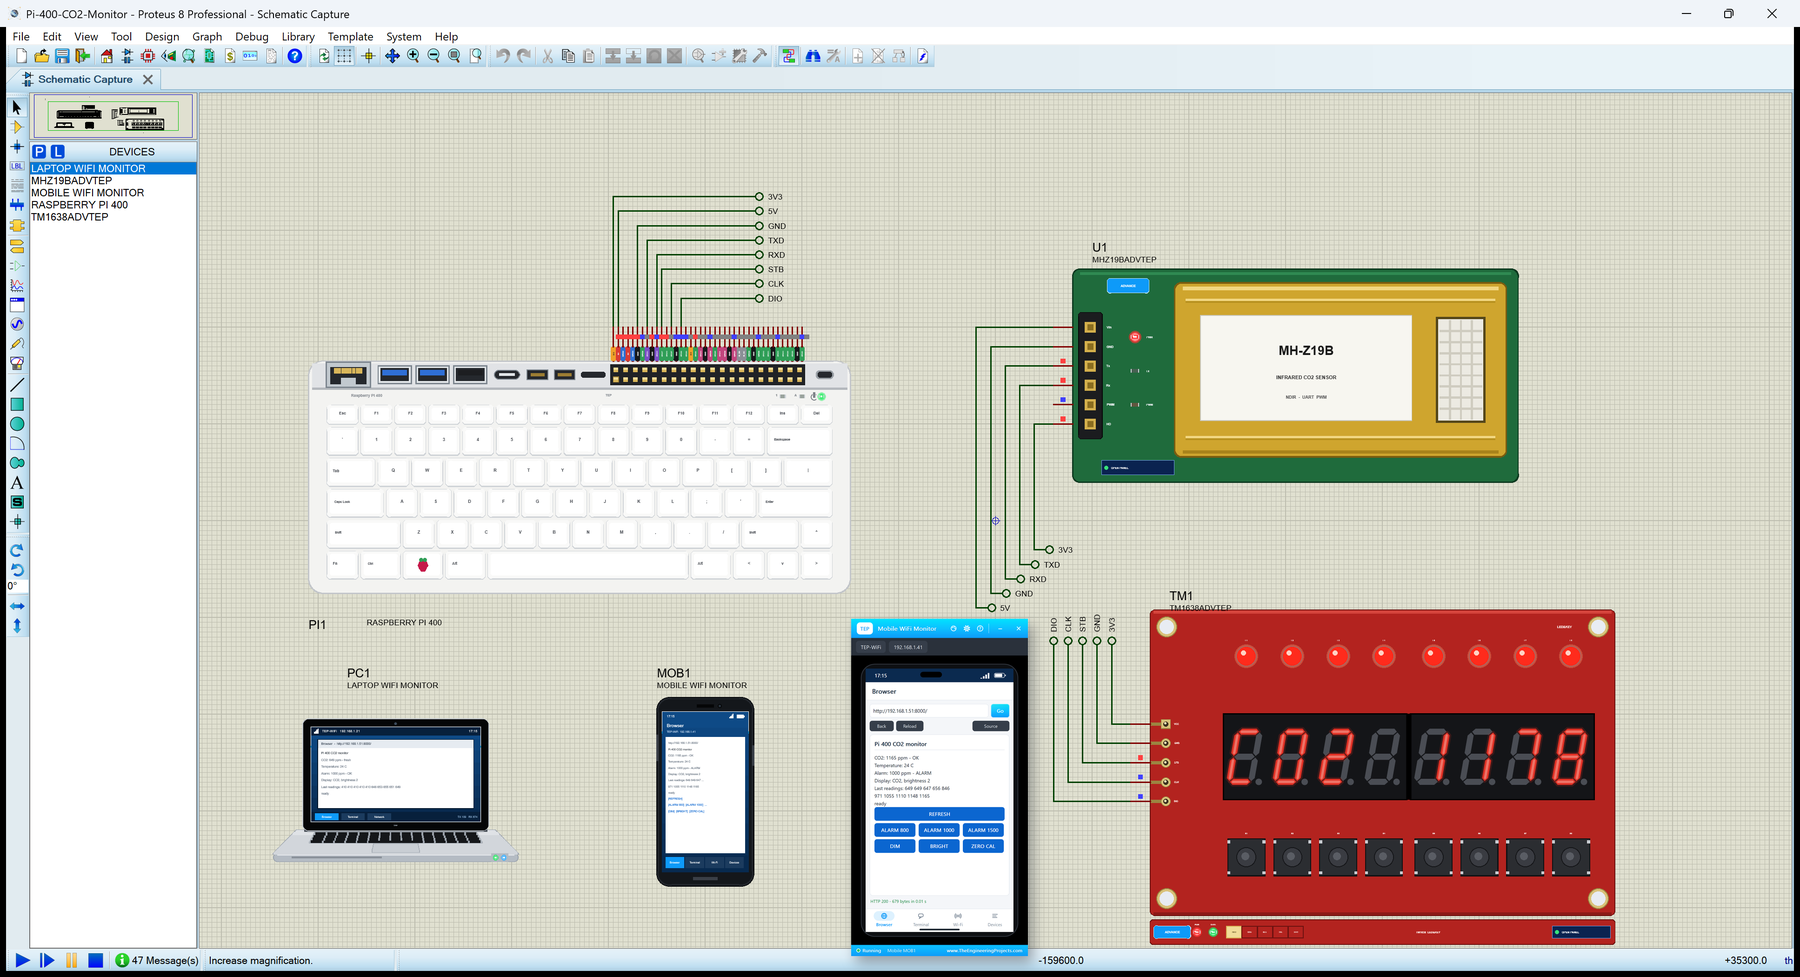Select the 2D circle graphics tool

17,424
